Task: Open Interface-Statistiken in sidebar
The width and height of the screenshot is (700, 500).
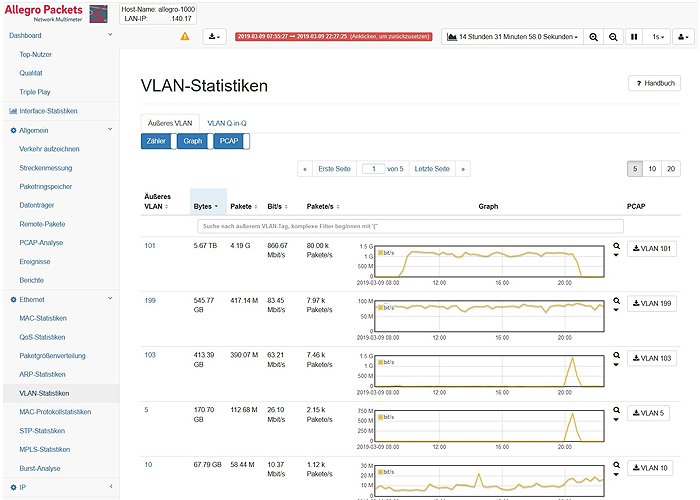Action: click(48, 111)
